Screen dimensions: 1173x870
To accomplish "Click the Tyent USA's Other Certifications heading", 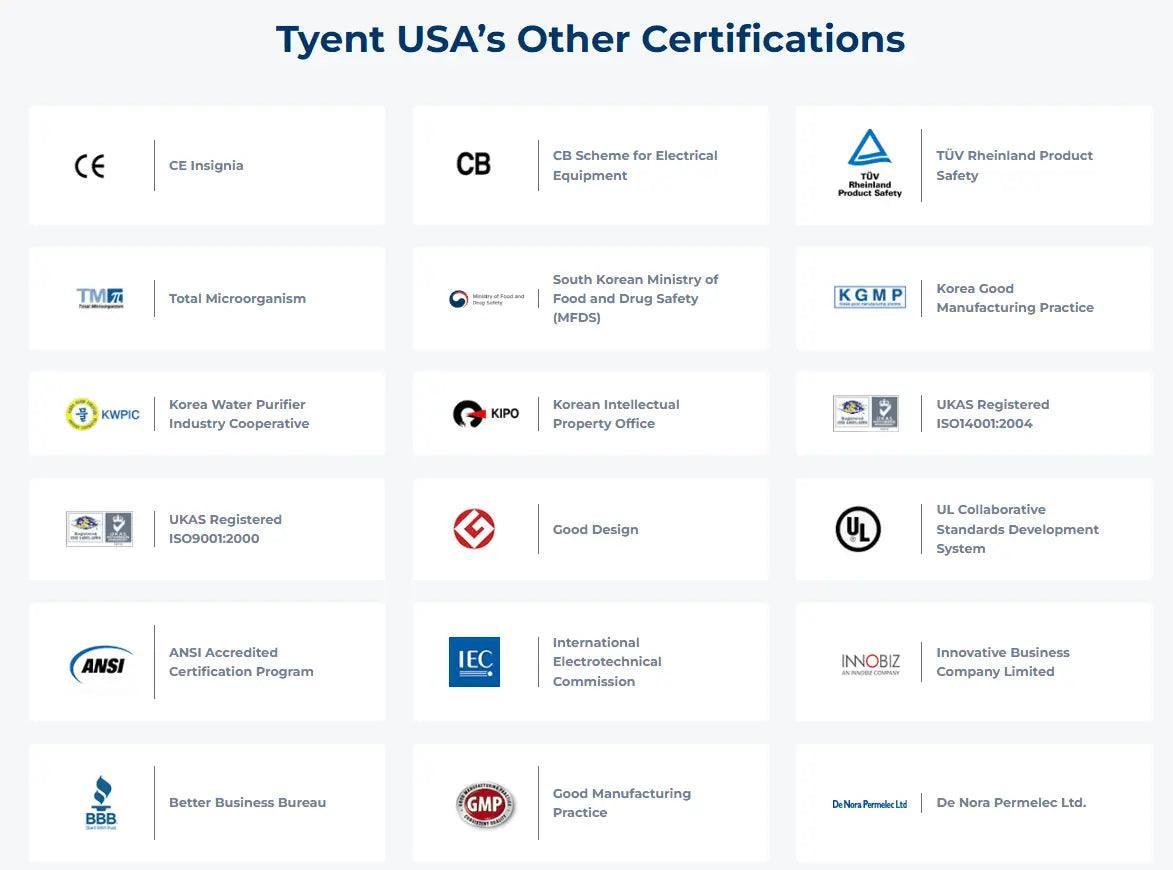I will [590, 40].
